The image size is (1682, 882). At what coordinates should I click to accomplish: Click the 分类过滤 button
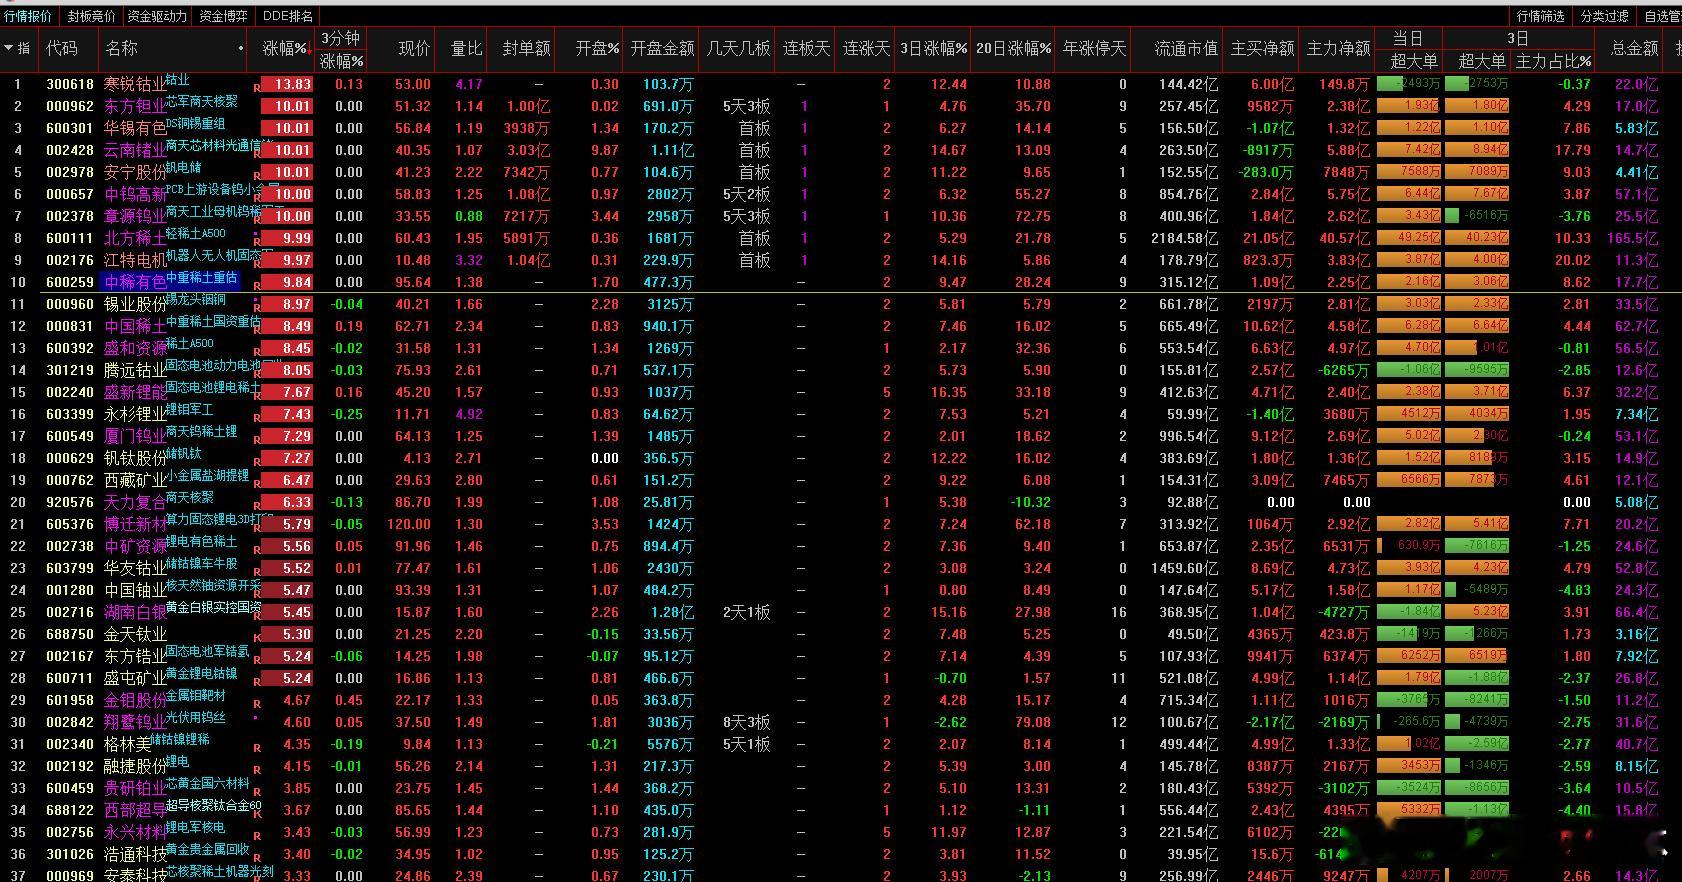pos(1604,16)
